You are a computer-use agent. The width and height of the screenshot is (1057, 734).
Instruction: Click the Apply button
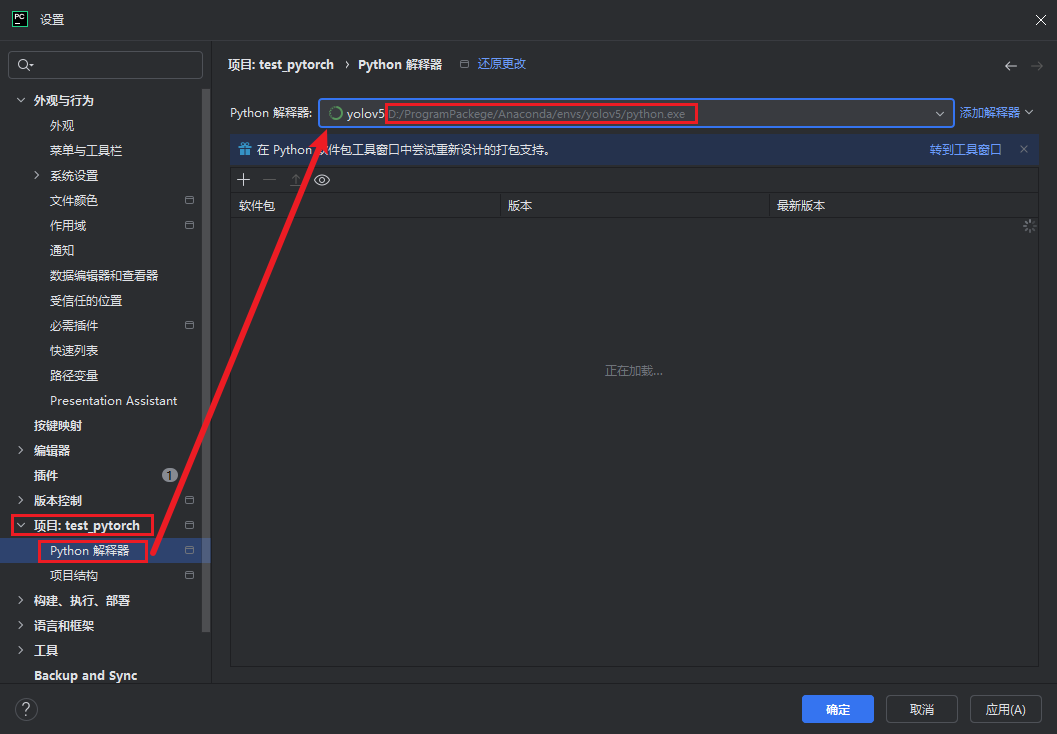click(x=1005, y=709)
